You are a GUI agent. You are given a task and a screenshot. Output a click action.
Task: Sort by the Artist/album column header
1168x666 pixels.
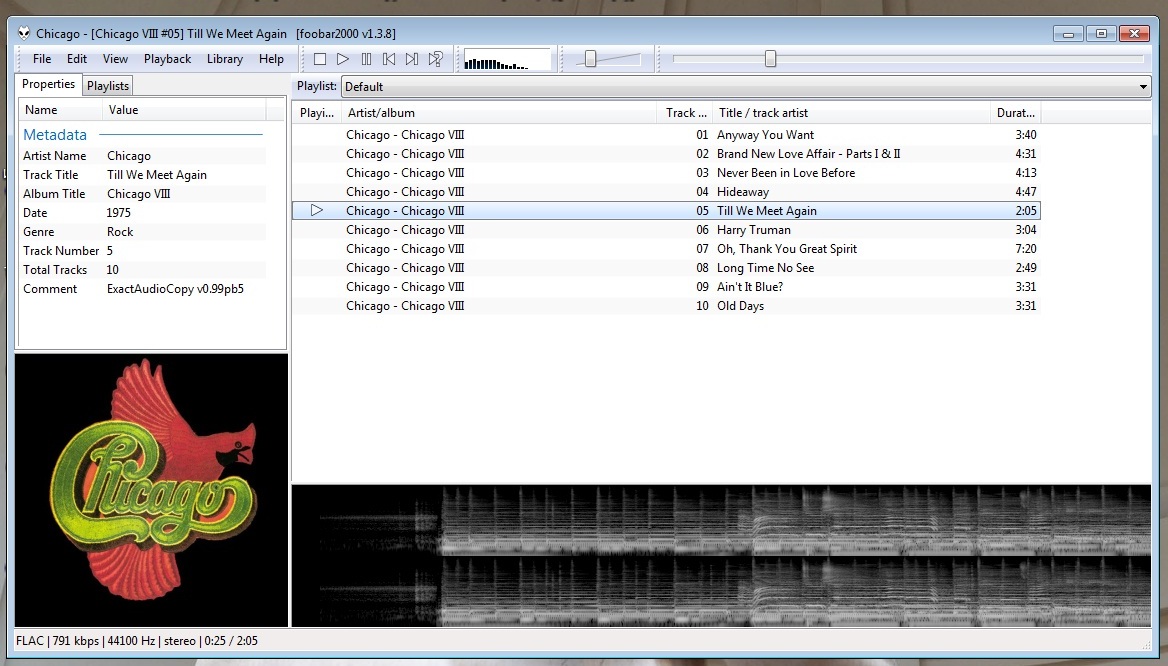498,113
